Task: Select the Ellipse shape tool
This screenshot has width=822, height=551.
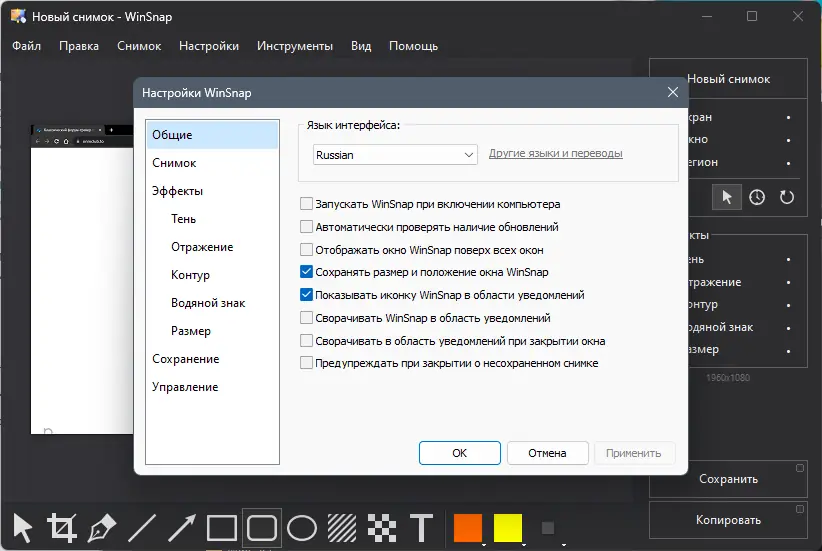Action: coord(302,527)
